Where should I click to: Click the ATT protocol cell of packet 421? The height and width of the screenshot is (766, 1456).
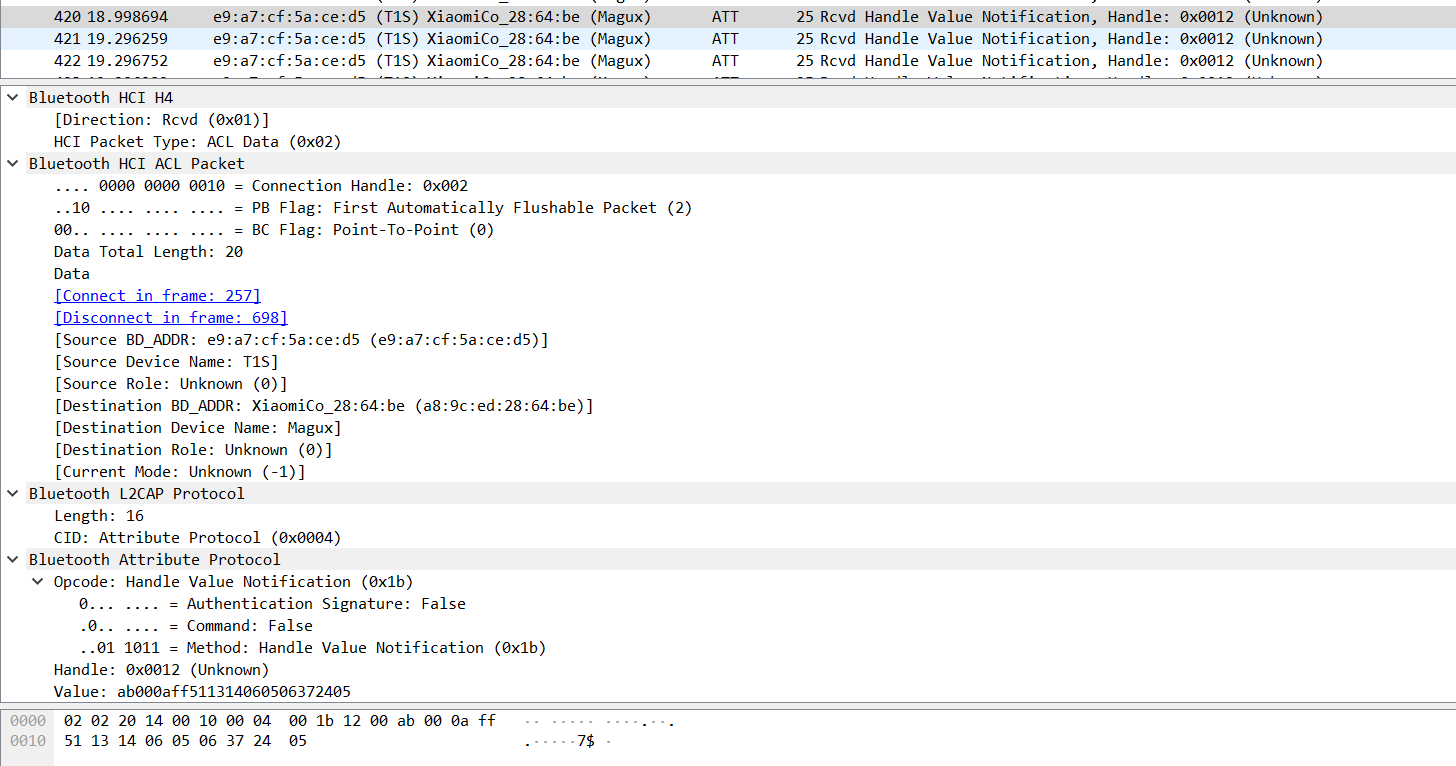pyautogui.click(x=726, y=39)
